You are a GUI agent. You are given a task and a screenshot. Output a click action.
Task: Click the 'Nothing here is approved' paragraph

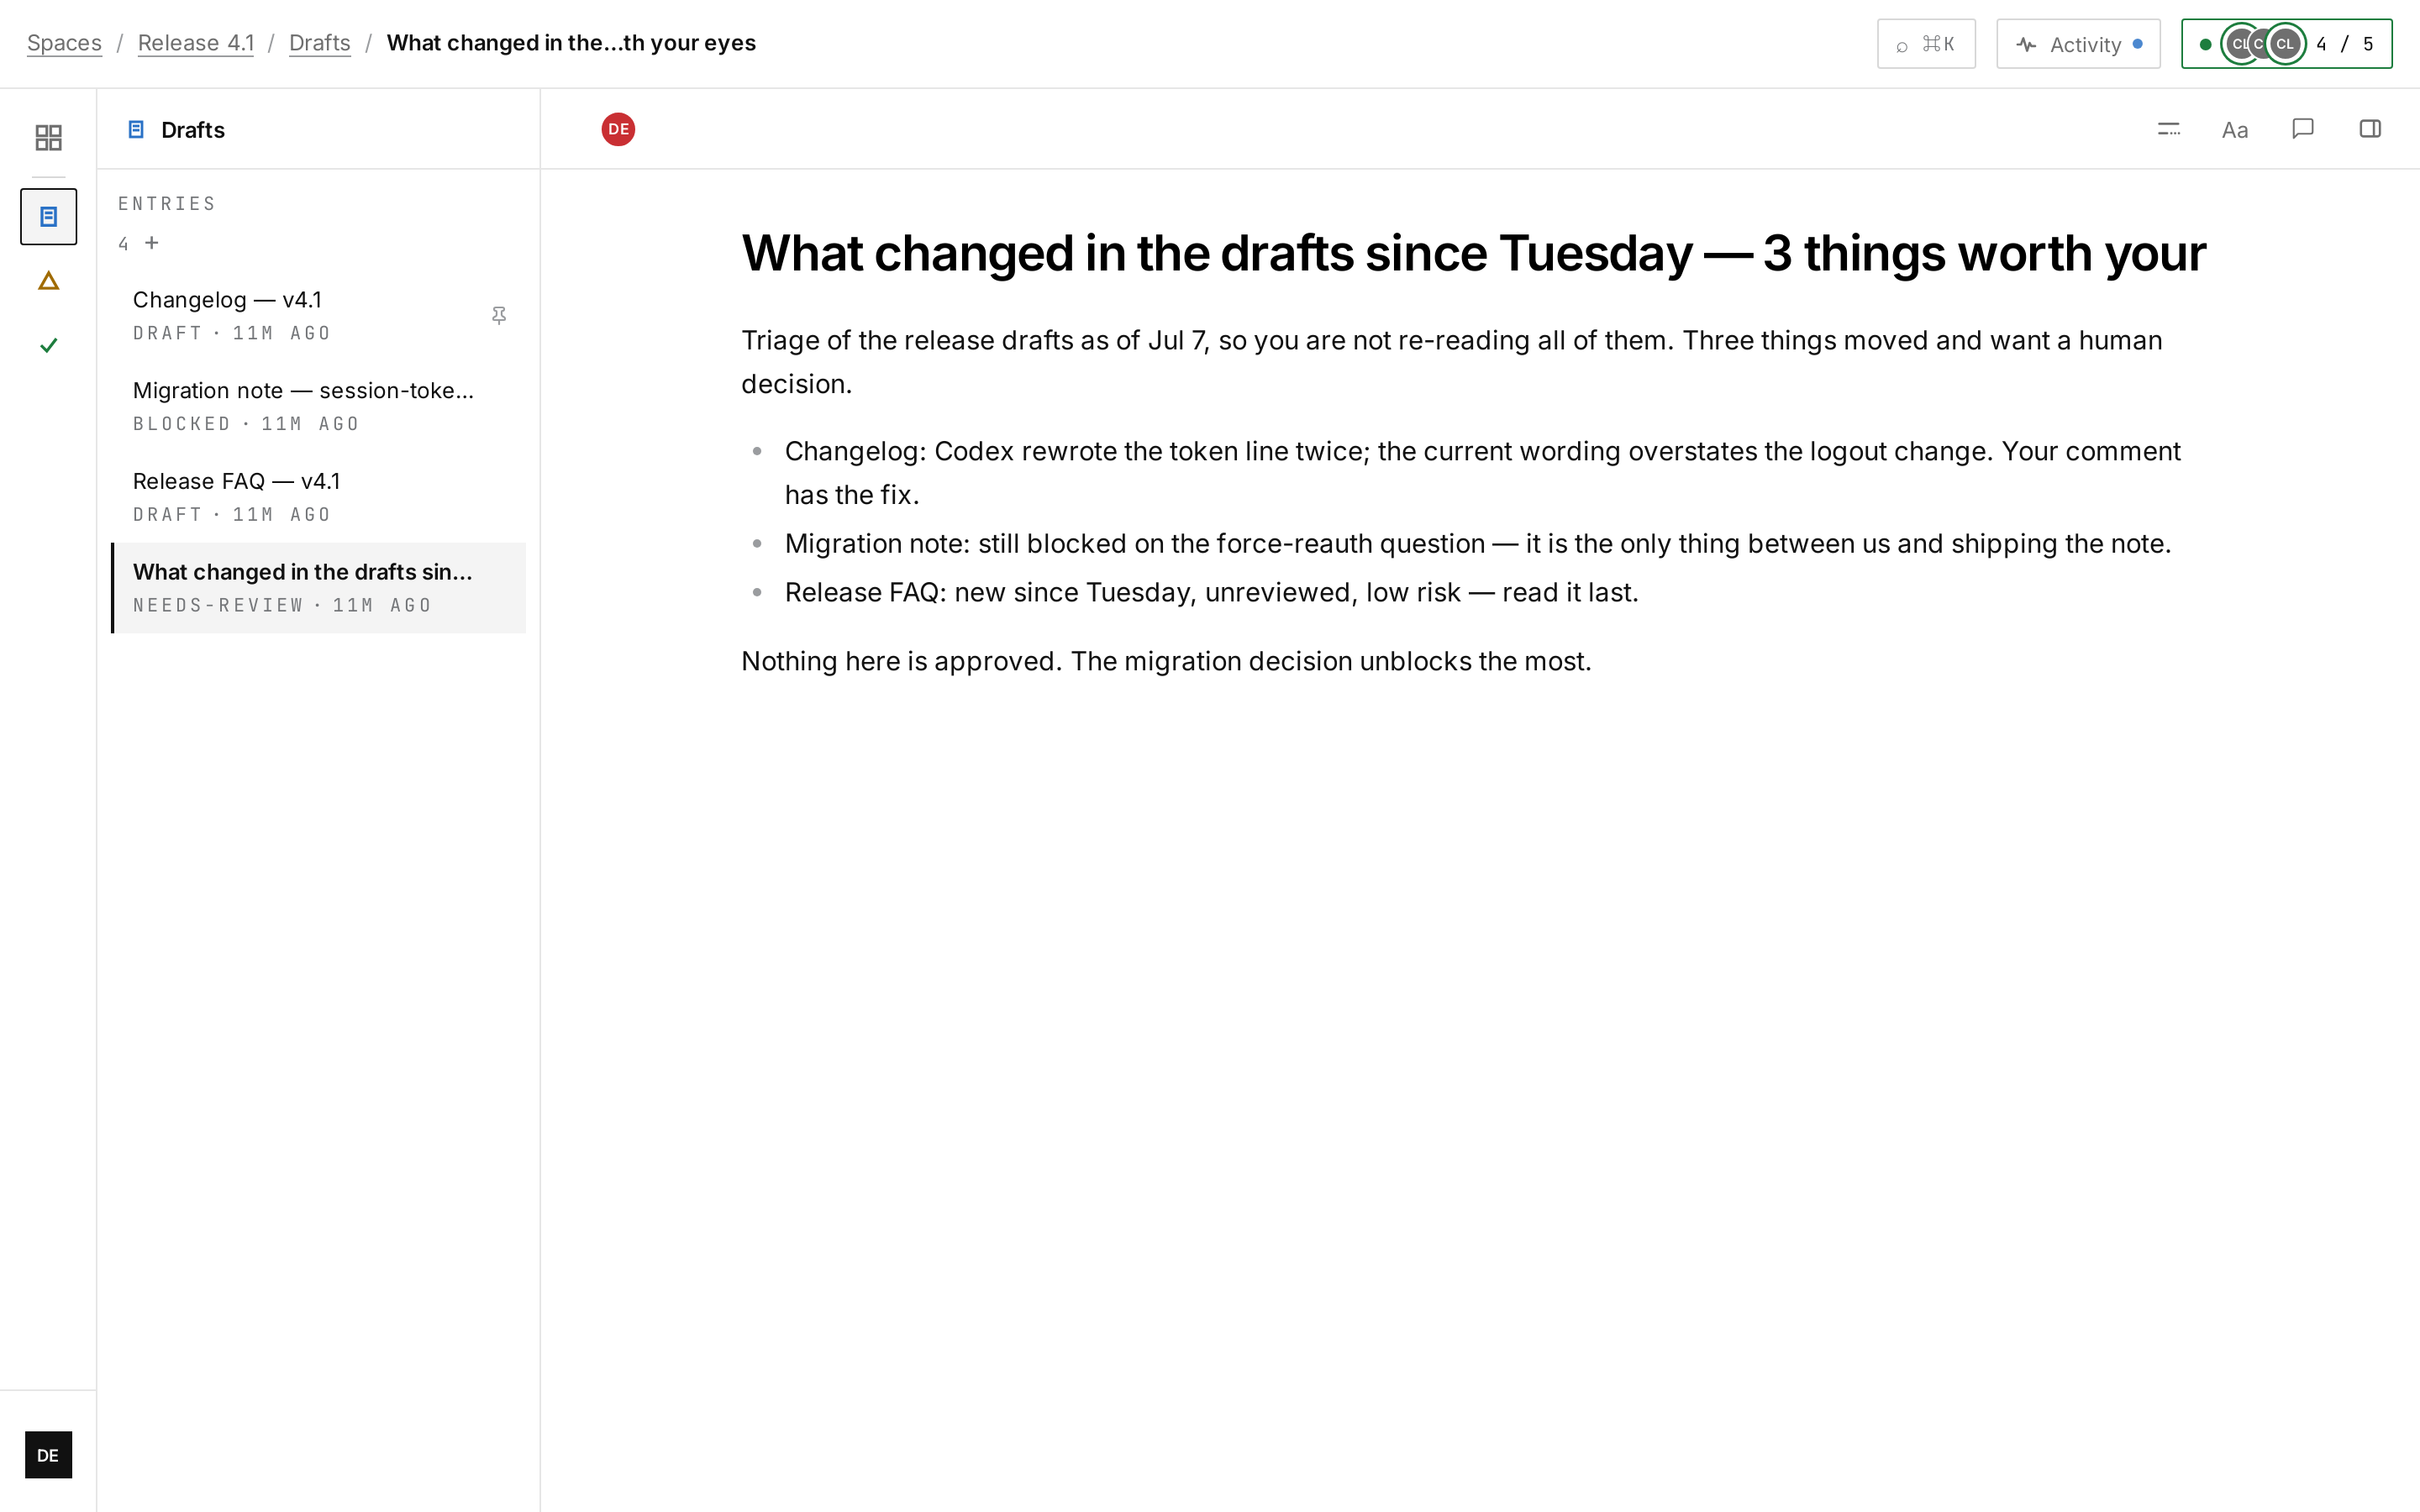click(x=1166, y=661)
